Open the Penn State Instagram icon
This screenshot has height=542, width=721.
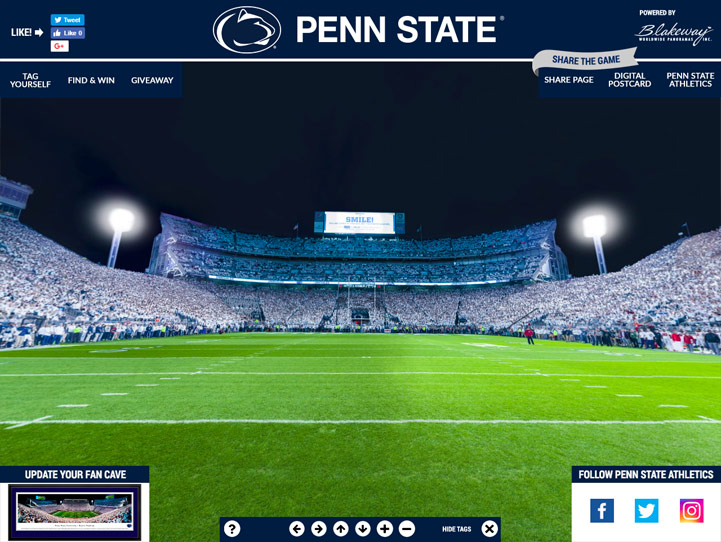[x=692, y=511]
